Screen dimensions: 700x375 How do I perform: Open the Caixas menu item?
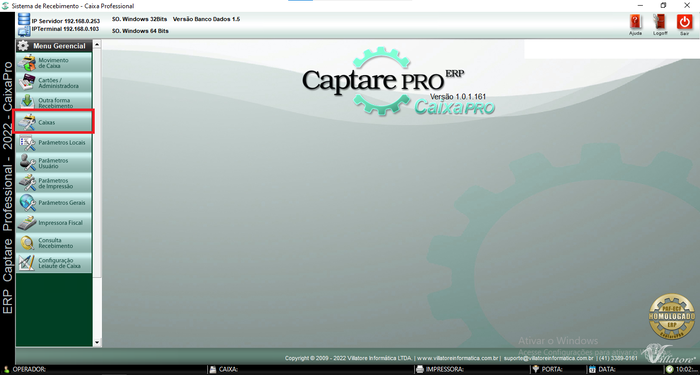pyautogui.click(x=54, y=122)
